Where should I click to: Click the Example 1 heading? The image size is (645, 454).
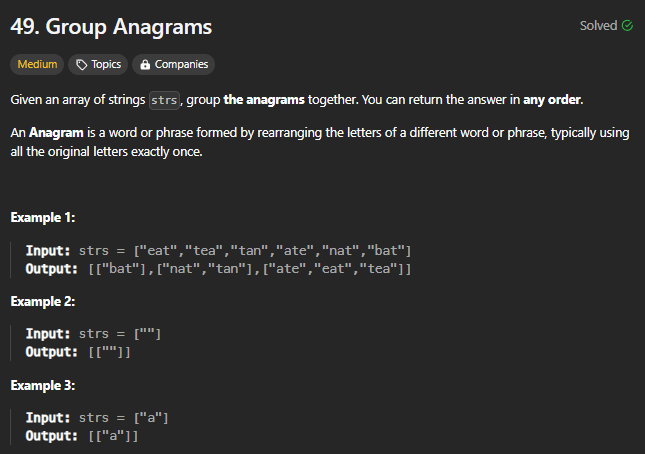tap(43, 217)
